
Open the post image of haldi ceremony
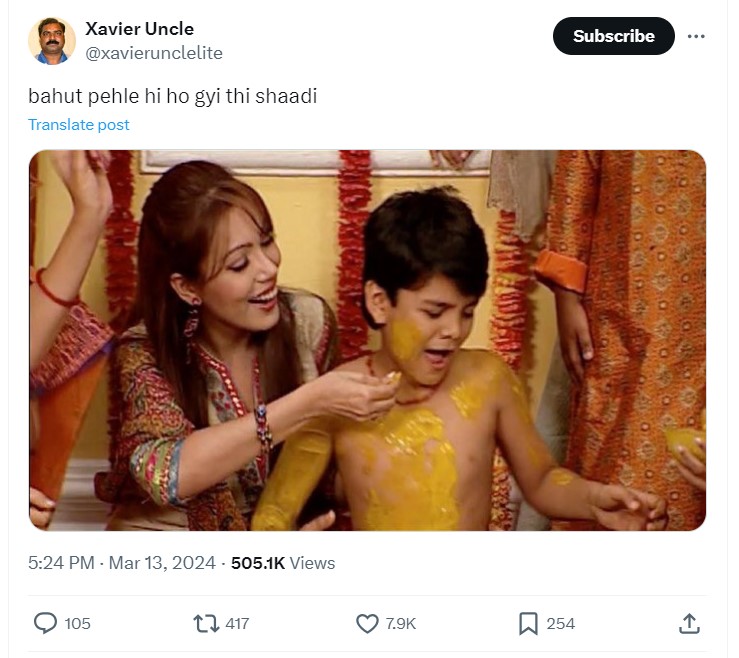(367, 340)
